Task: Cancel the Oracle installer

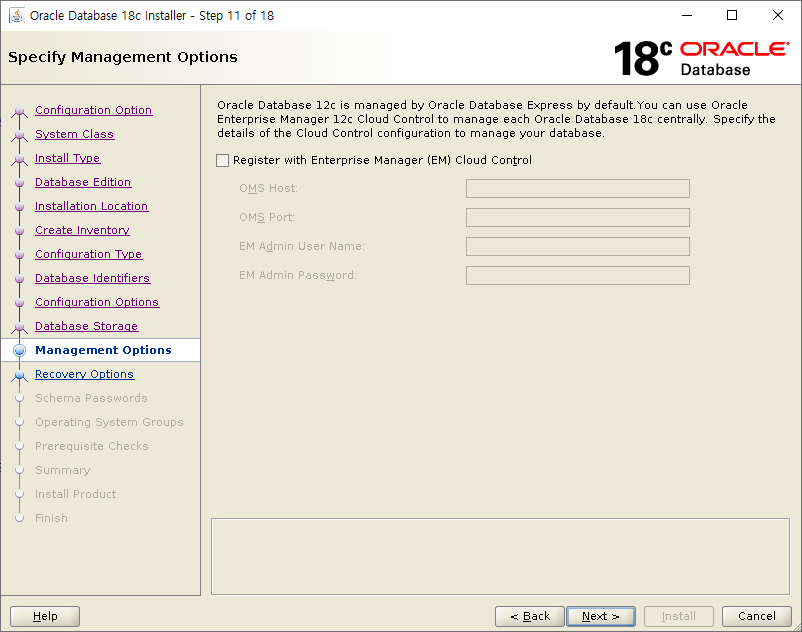Action: pyautogui.click(x=756, y=616)
